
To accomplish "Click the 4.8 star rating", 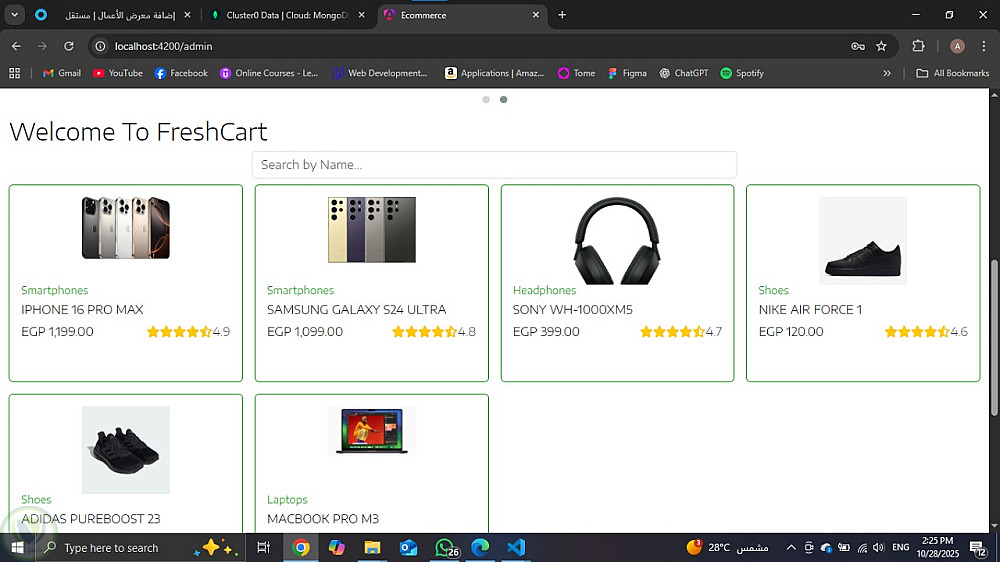I will 434,332.
